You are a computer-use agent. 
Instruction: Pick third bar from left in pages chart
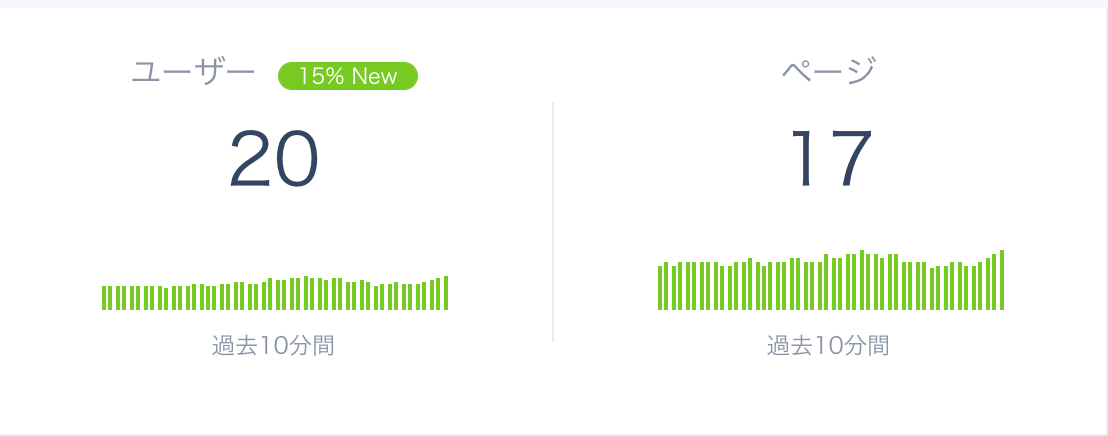[674, 288]
